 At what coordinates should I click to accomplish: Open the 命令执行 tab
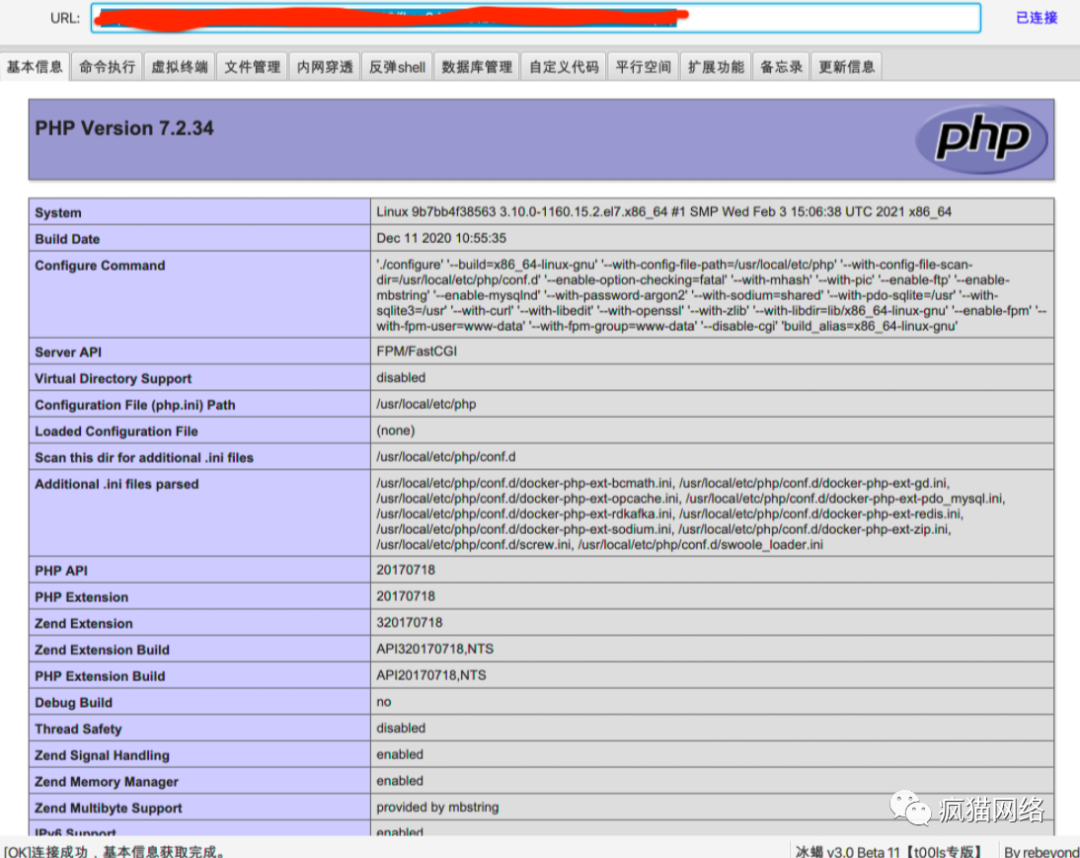pos(107,67)
